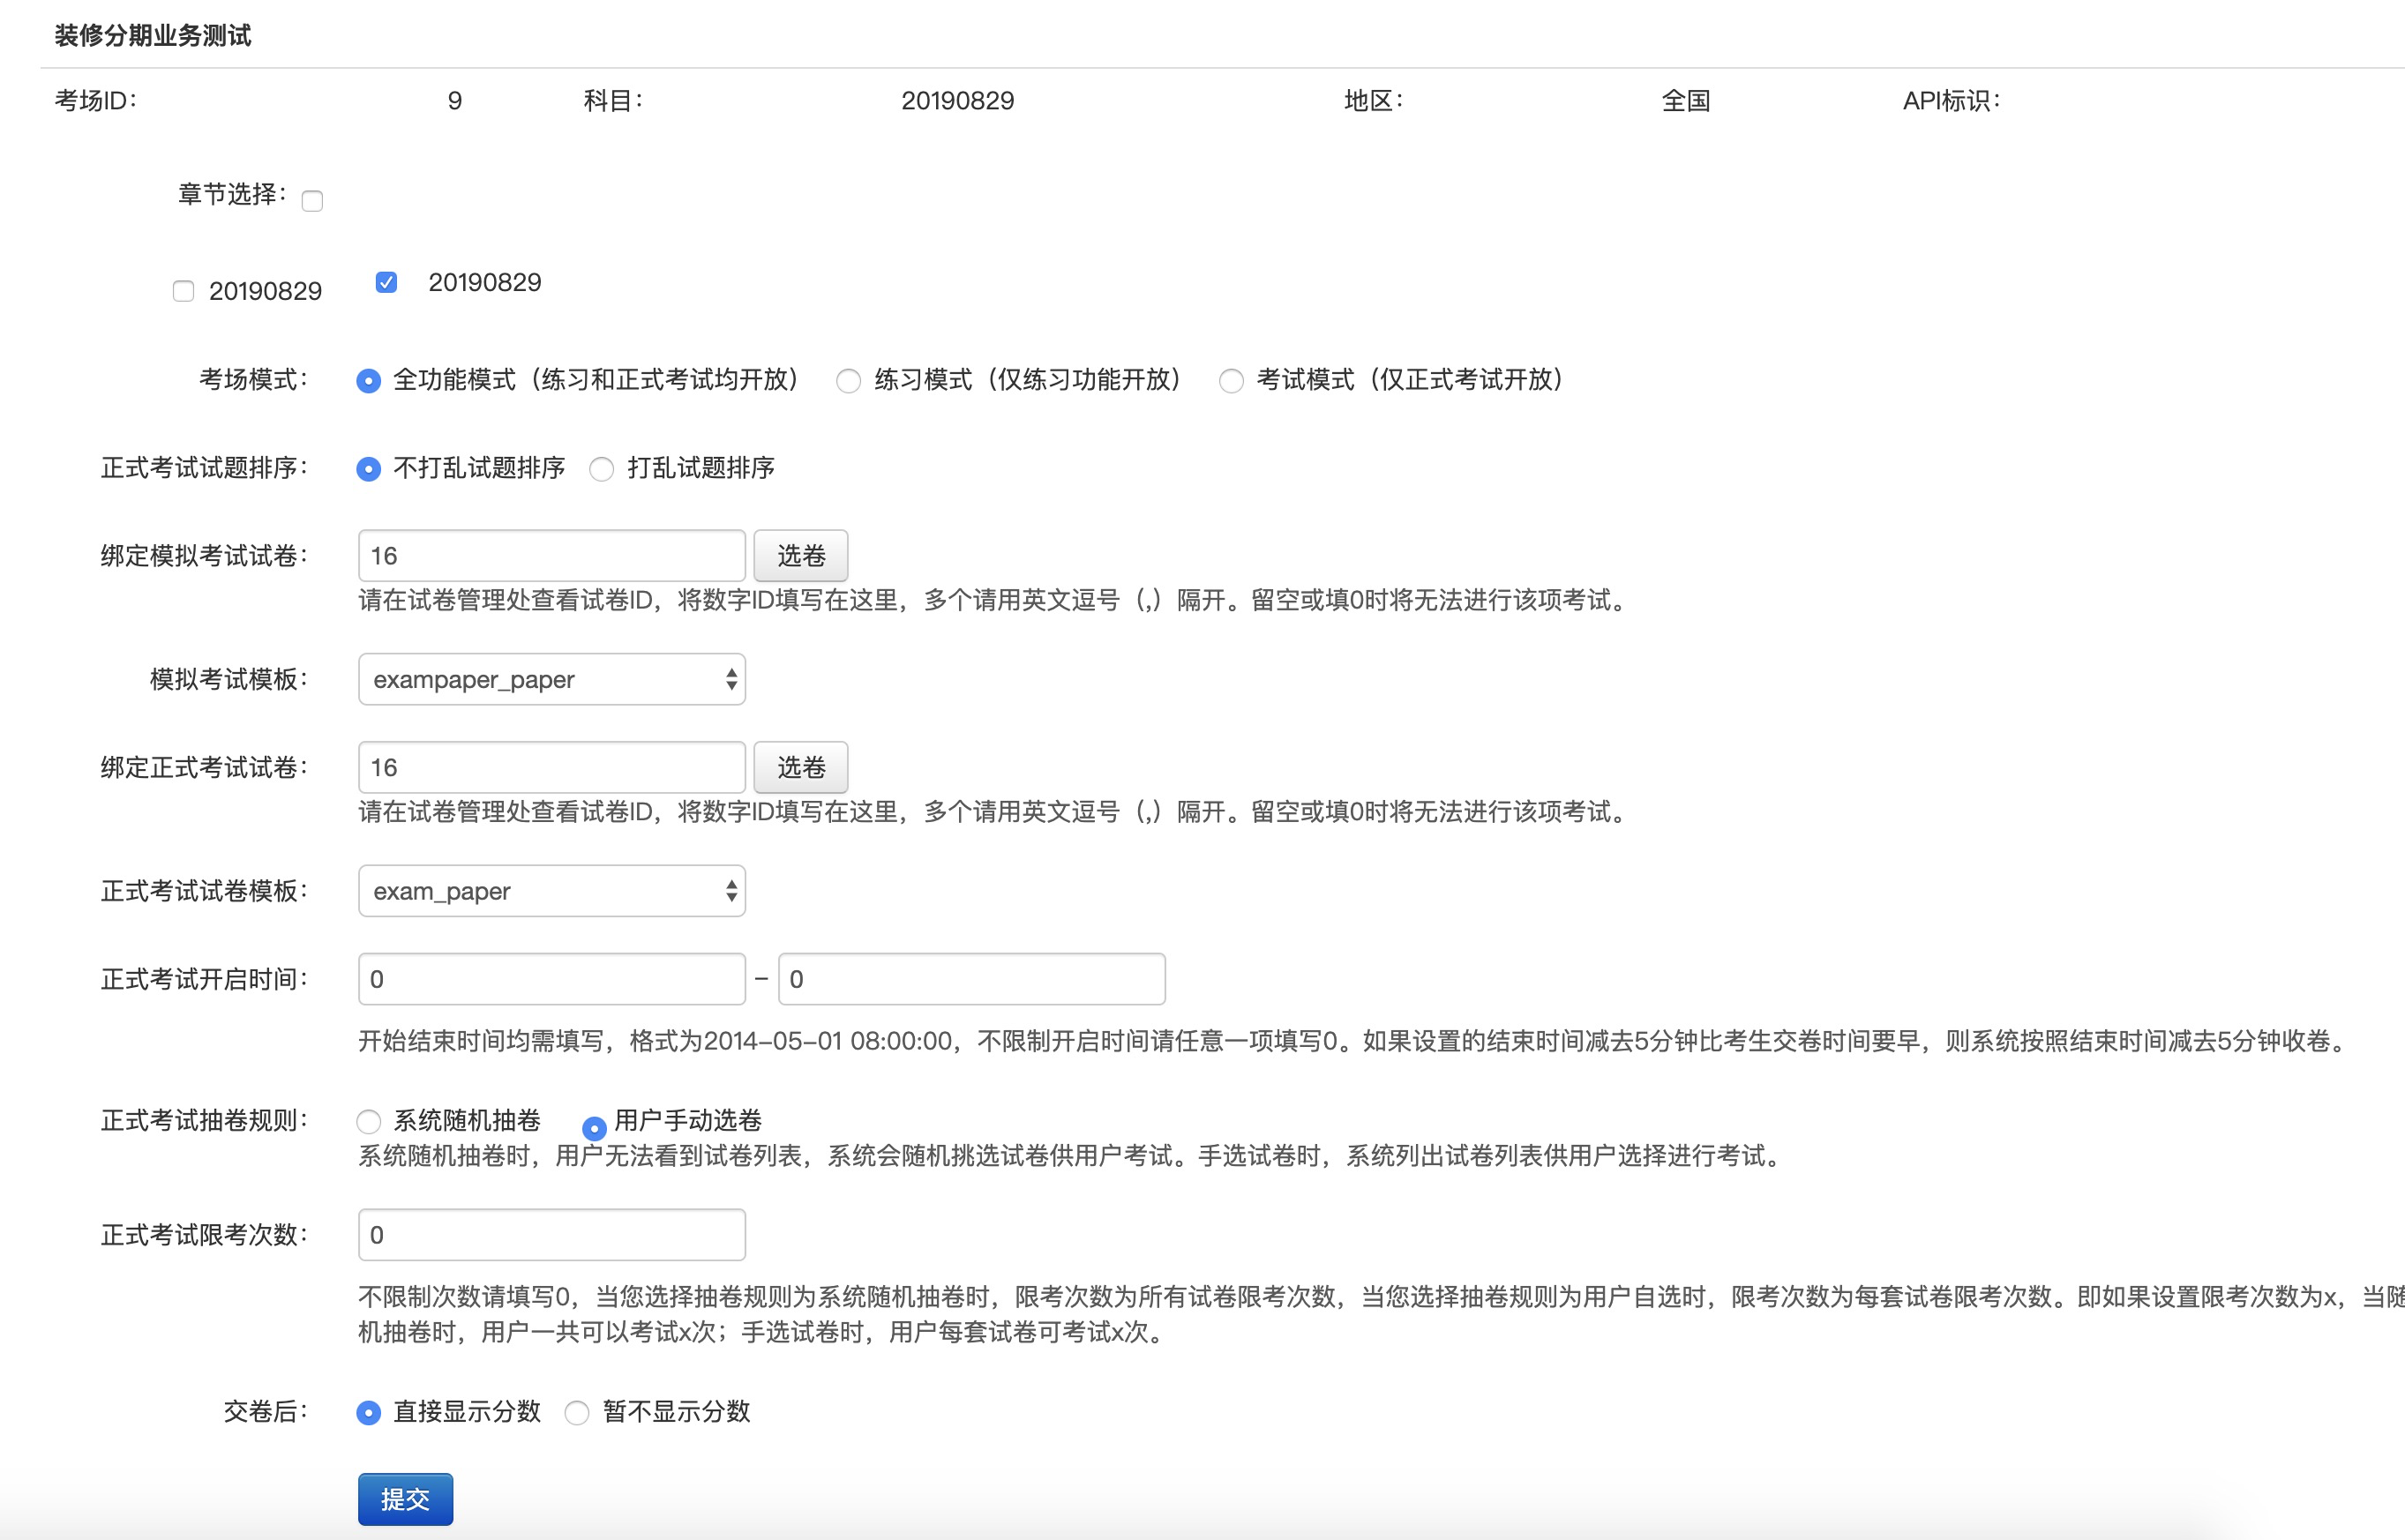The width and height of the screenshot is (2405, 1540).
Task: Click the API标识 label
Action: 1951,101
